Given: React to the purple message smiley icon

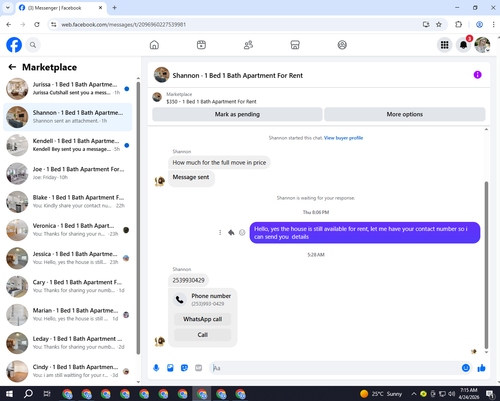Looking at the screenshot, I should pyautogui.click(x=242, y=232).
